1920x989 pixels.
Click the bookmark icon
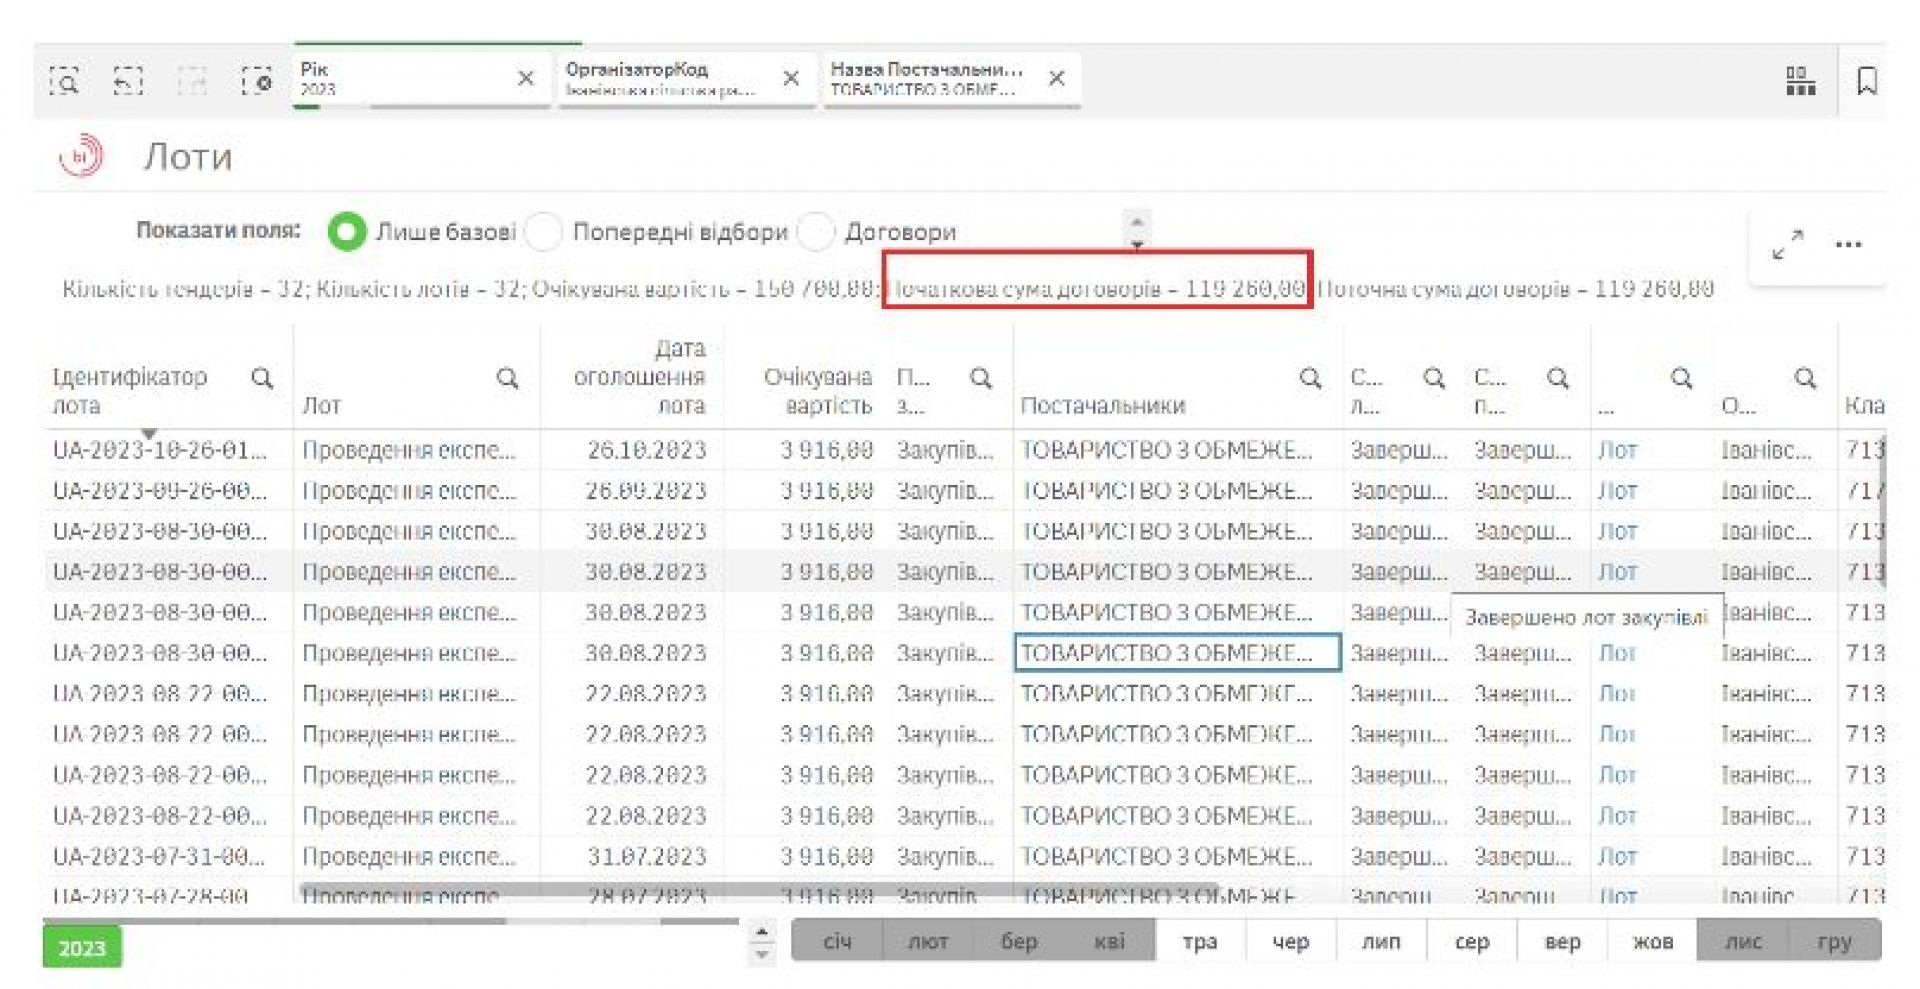[x=1866, y=81]
